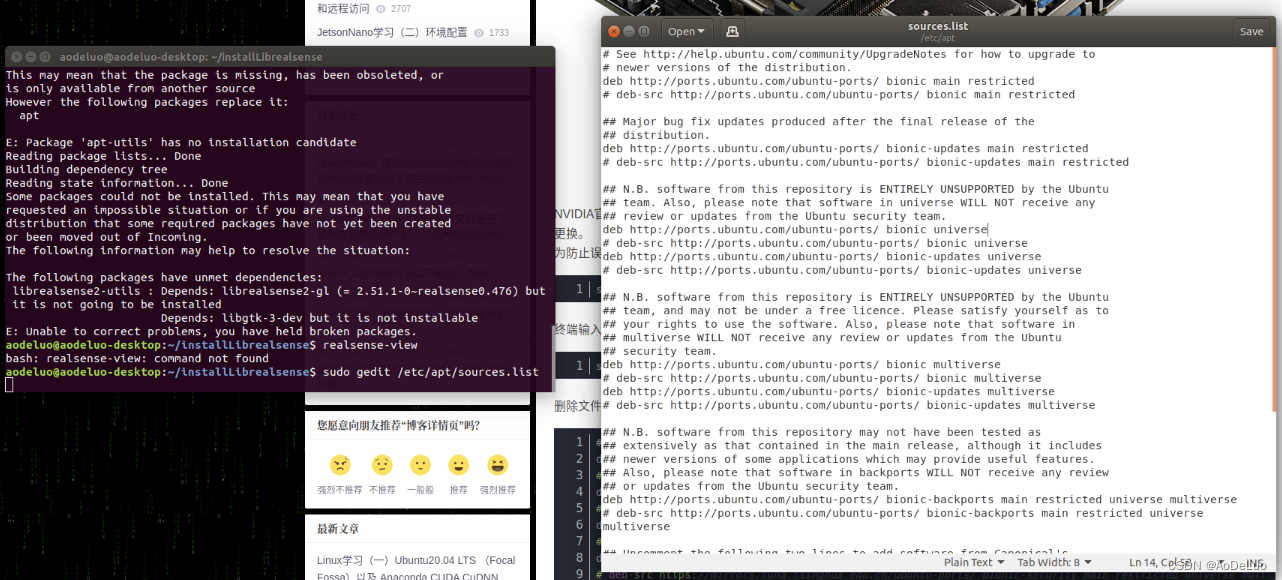Open the Linux学习 Ubuntu20.04 LTS article link
1282x580 pixels.
point(418,560)
